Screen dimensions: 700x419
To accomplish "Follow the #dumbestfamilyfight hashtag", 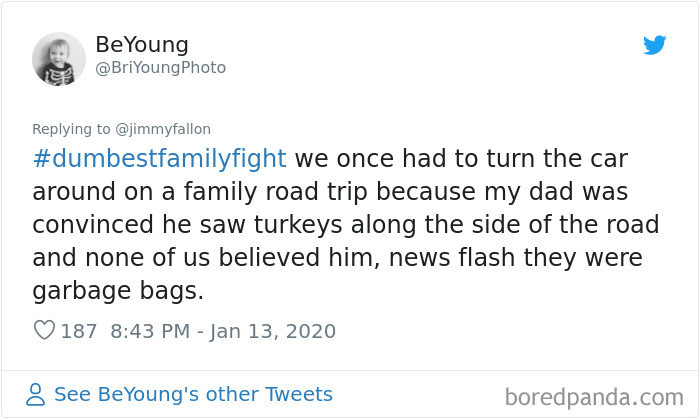I will [x=159, y=159].
